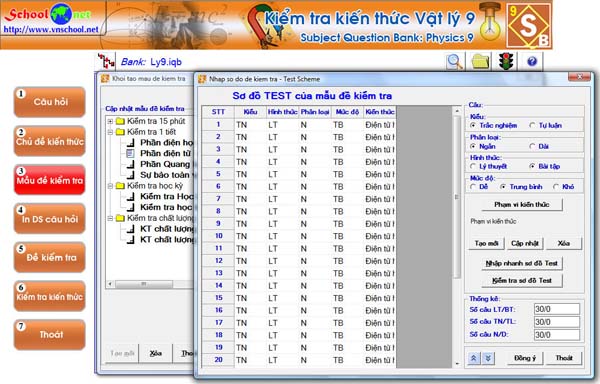Set difficulty to Trung bình
Image resolution: width=600 pixels, height=384 pixels.
pyautogui.click(x=503, y=187)
